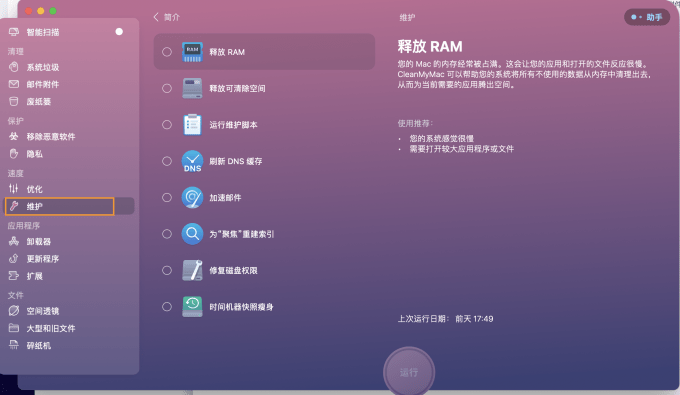Open the 空间透镜 sidebar item
This screenshot has height=395, width=680.
(69, 311)
